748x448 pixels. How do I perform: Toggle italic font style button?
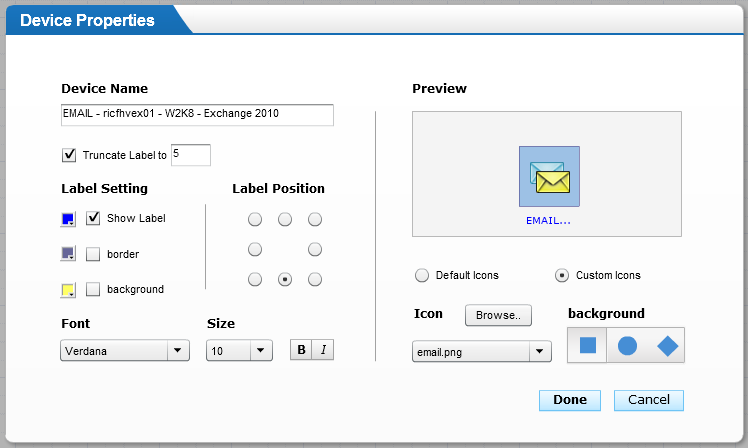tap(323, 350)
